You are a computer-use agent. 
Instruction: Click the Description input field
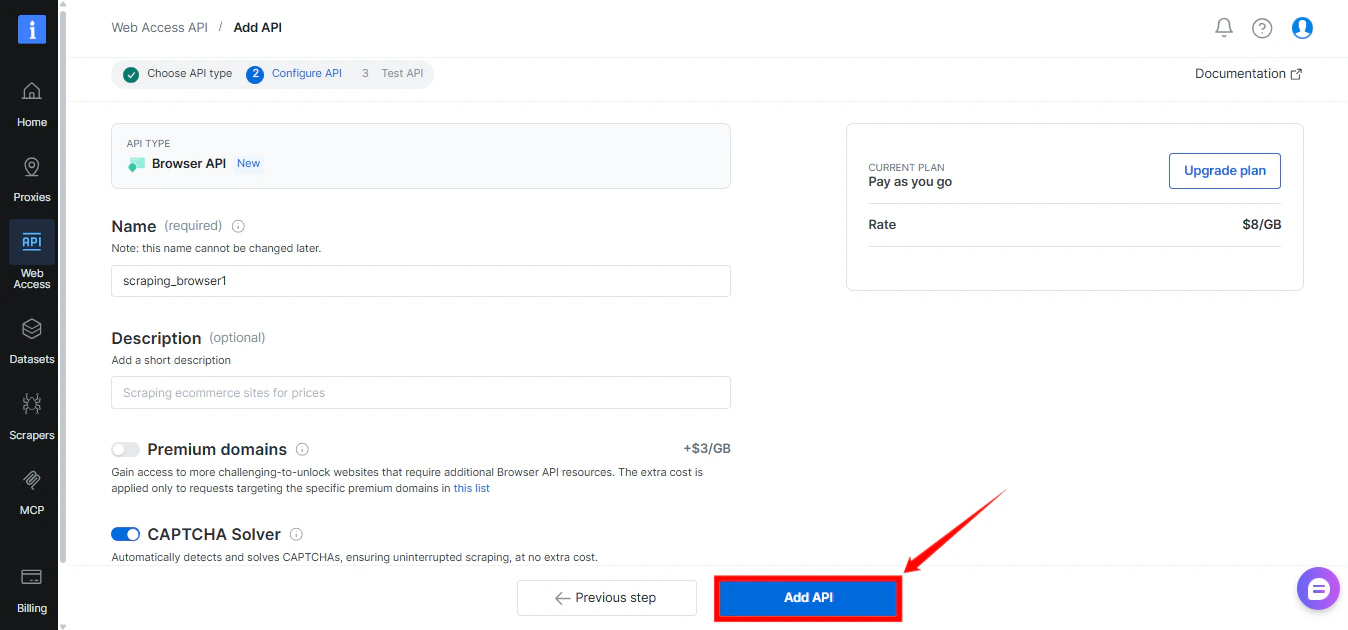[420, 392]
